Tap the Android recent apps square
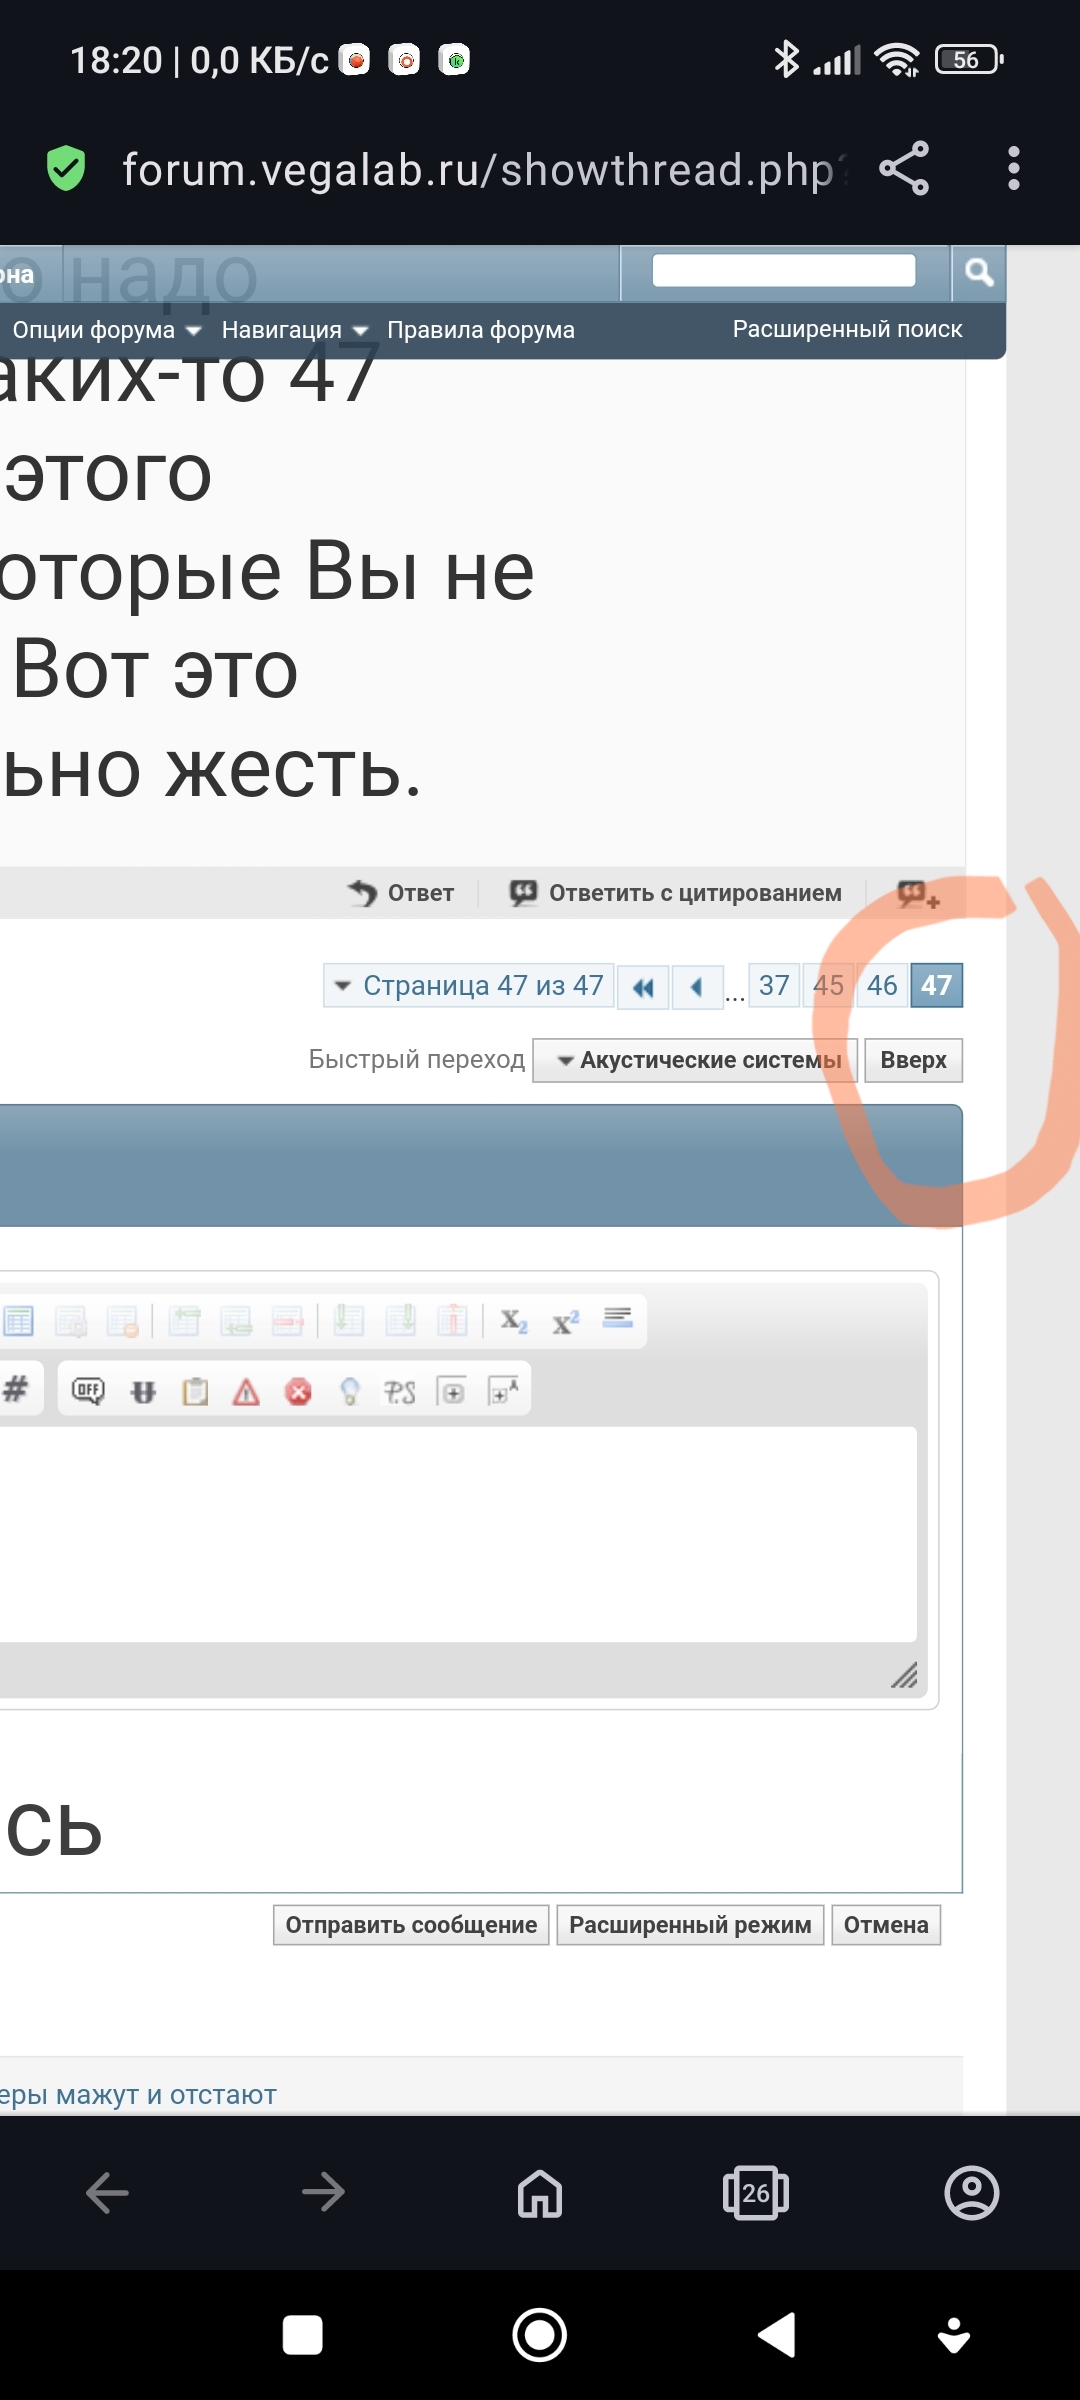This screenshot has width=1080, height=2400. 303,2335
